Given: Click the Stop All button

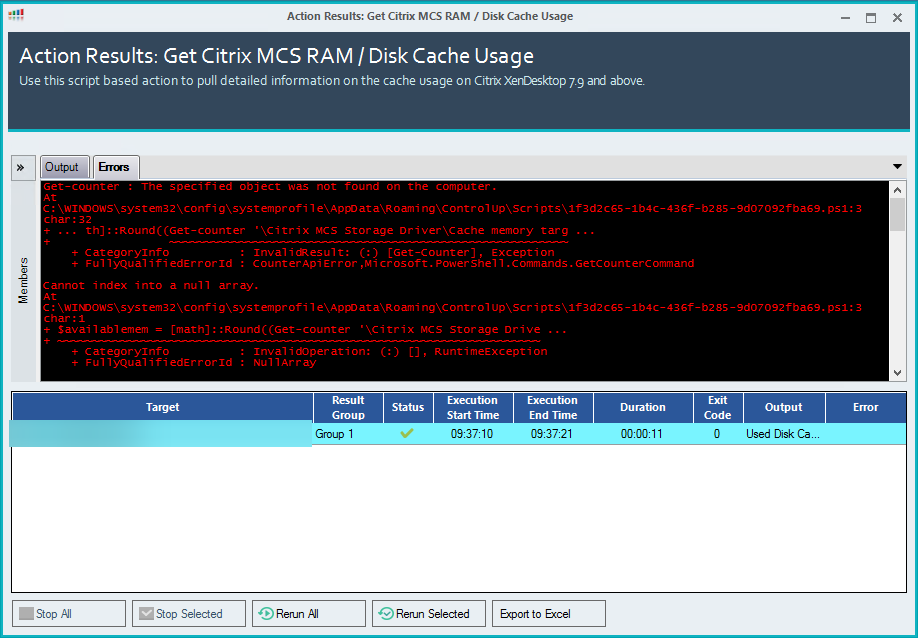Looking at the screenshot, I should coord(69,613).
